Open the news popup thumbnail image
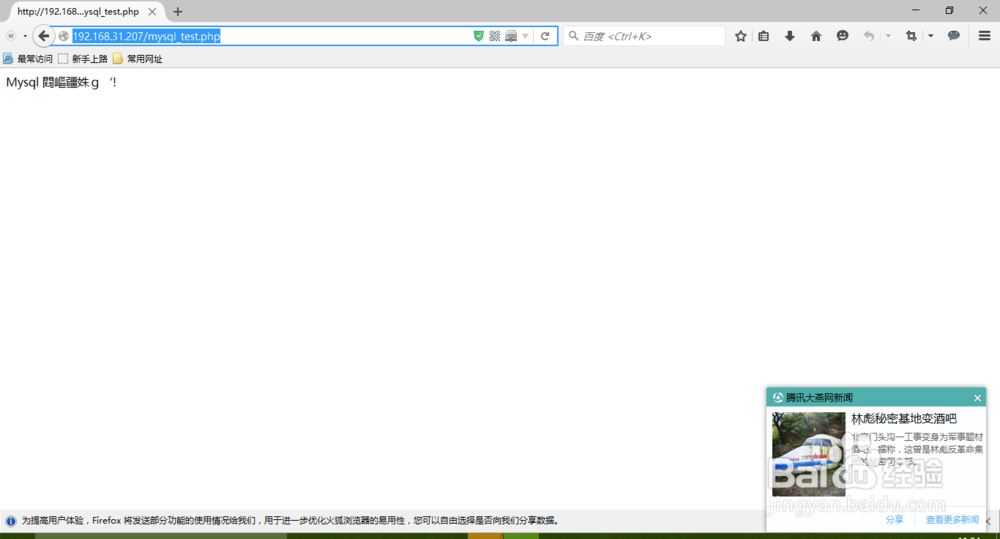 pyautogui.click(x=809, y=454)
